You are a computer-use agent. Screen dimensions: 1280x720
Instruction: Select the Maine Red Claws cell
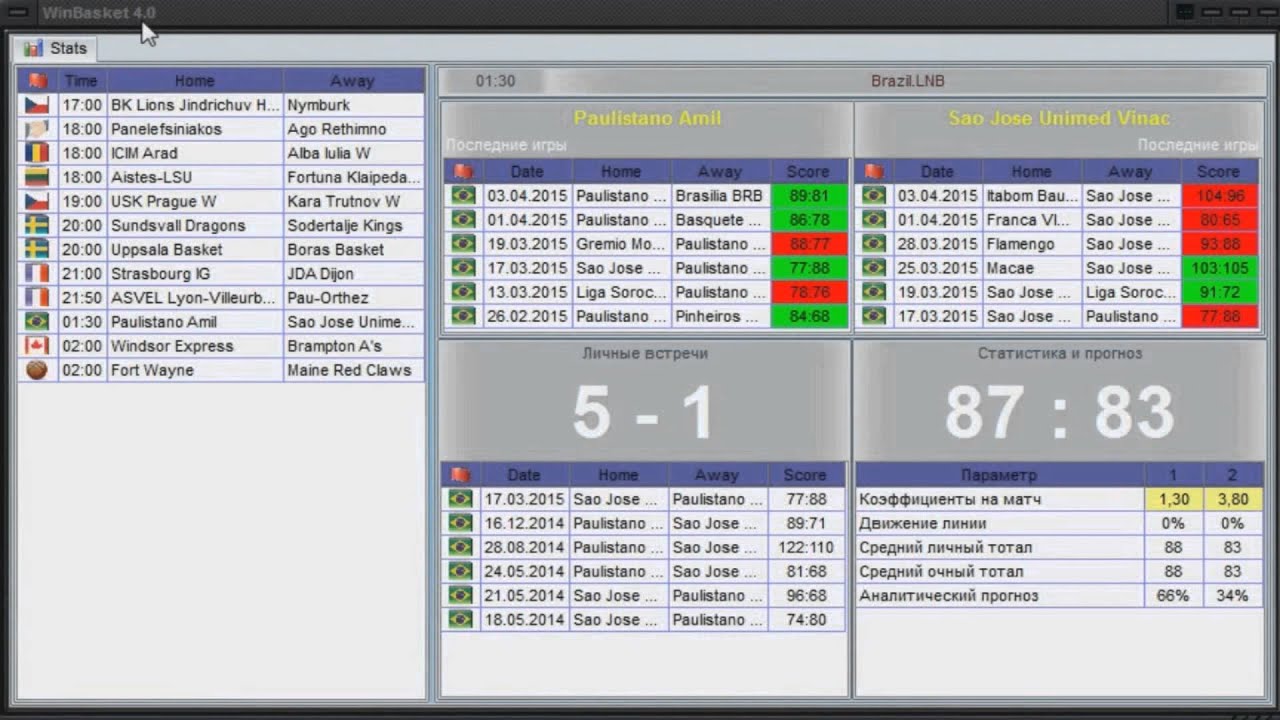[353, 369]
